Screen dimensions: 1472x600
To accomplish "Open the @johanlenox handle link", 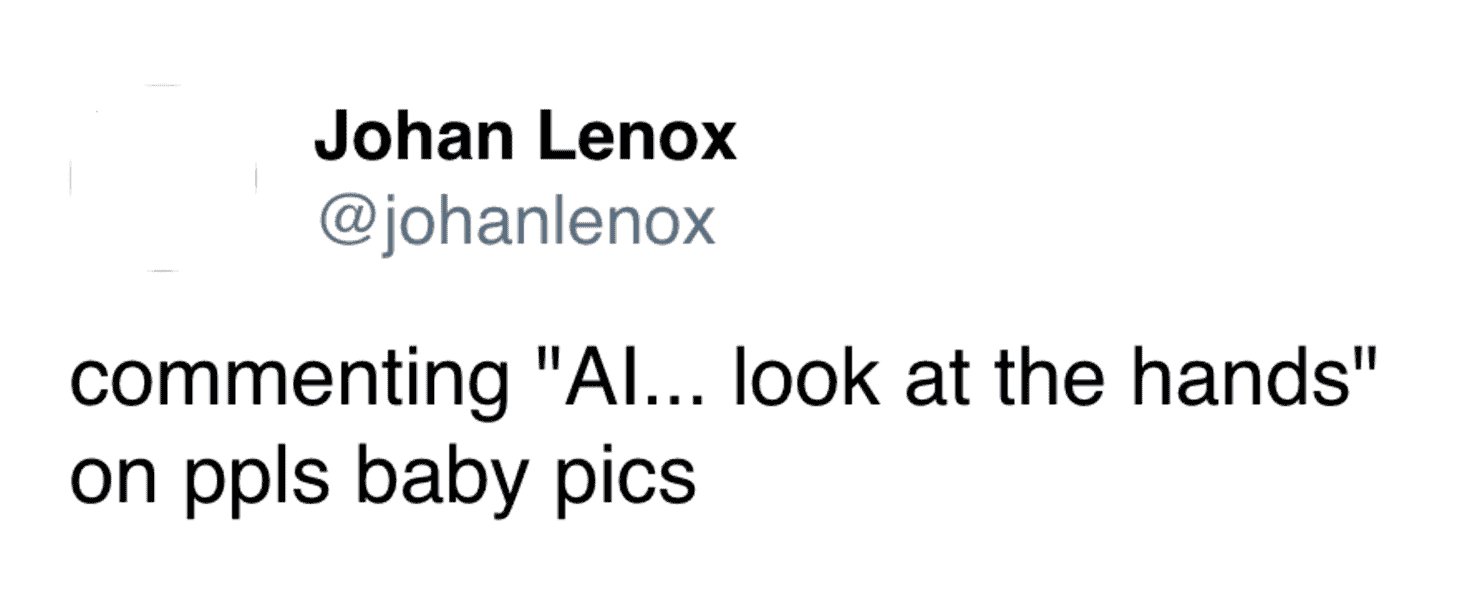I will click(x=516, y=222).
